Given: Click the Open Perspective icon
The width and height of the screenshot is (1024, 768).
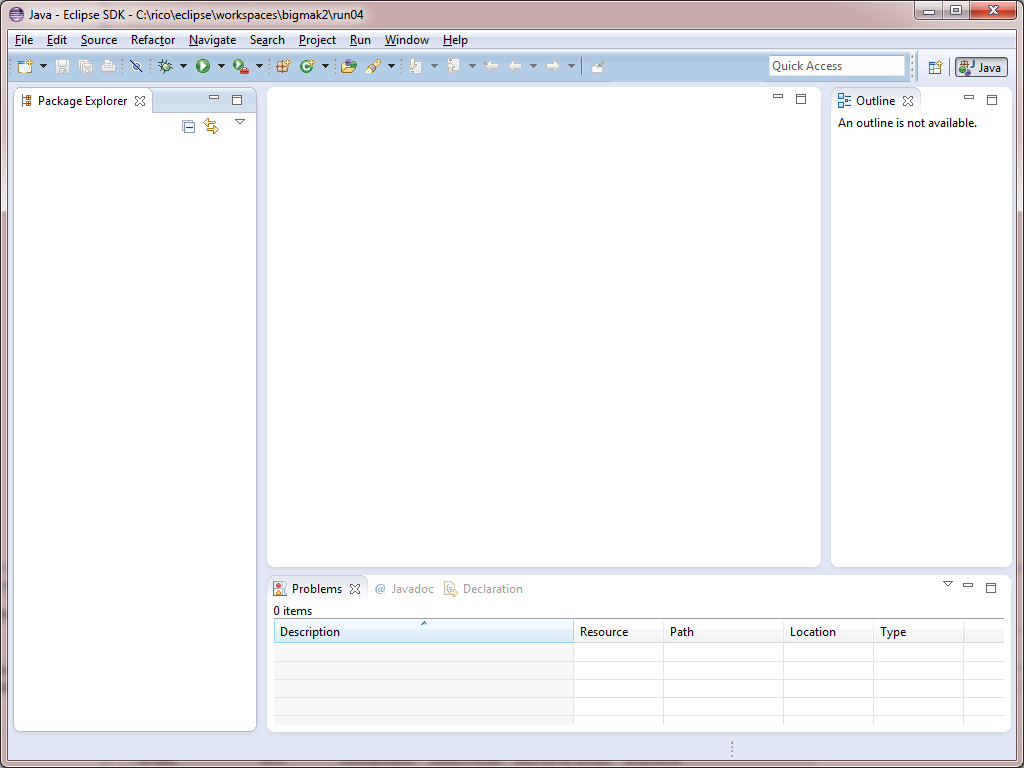Looking at the screenshot, I should point(935,67).
